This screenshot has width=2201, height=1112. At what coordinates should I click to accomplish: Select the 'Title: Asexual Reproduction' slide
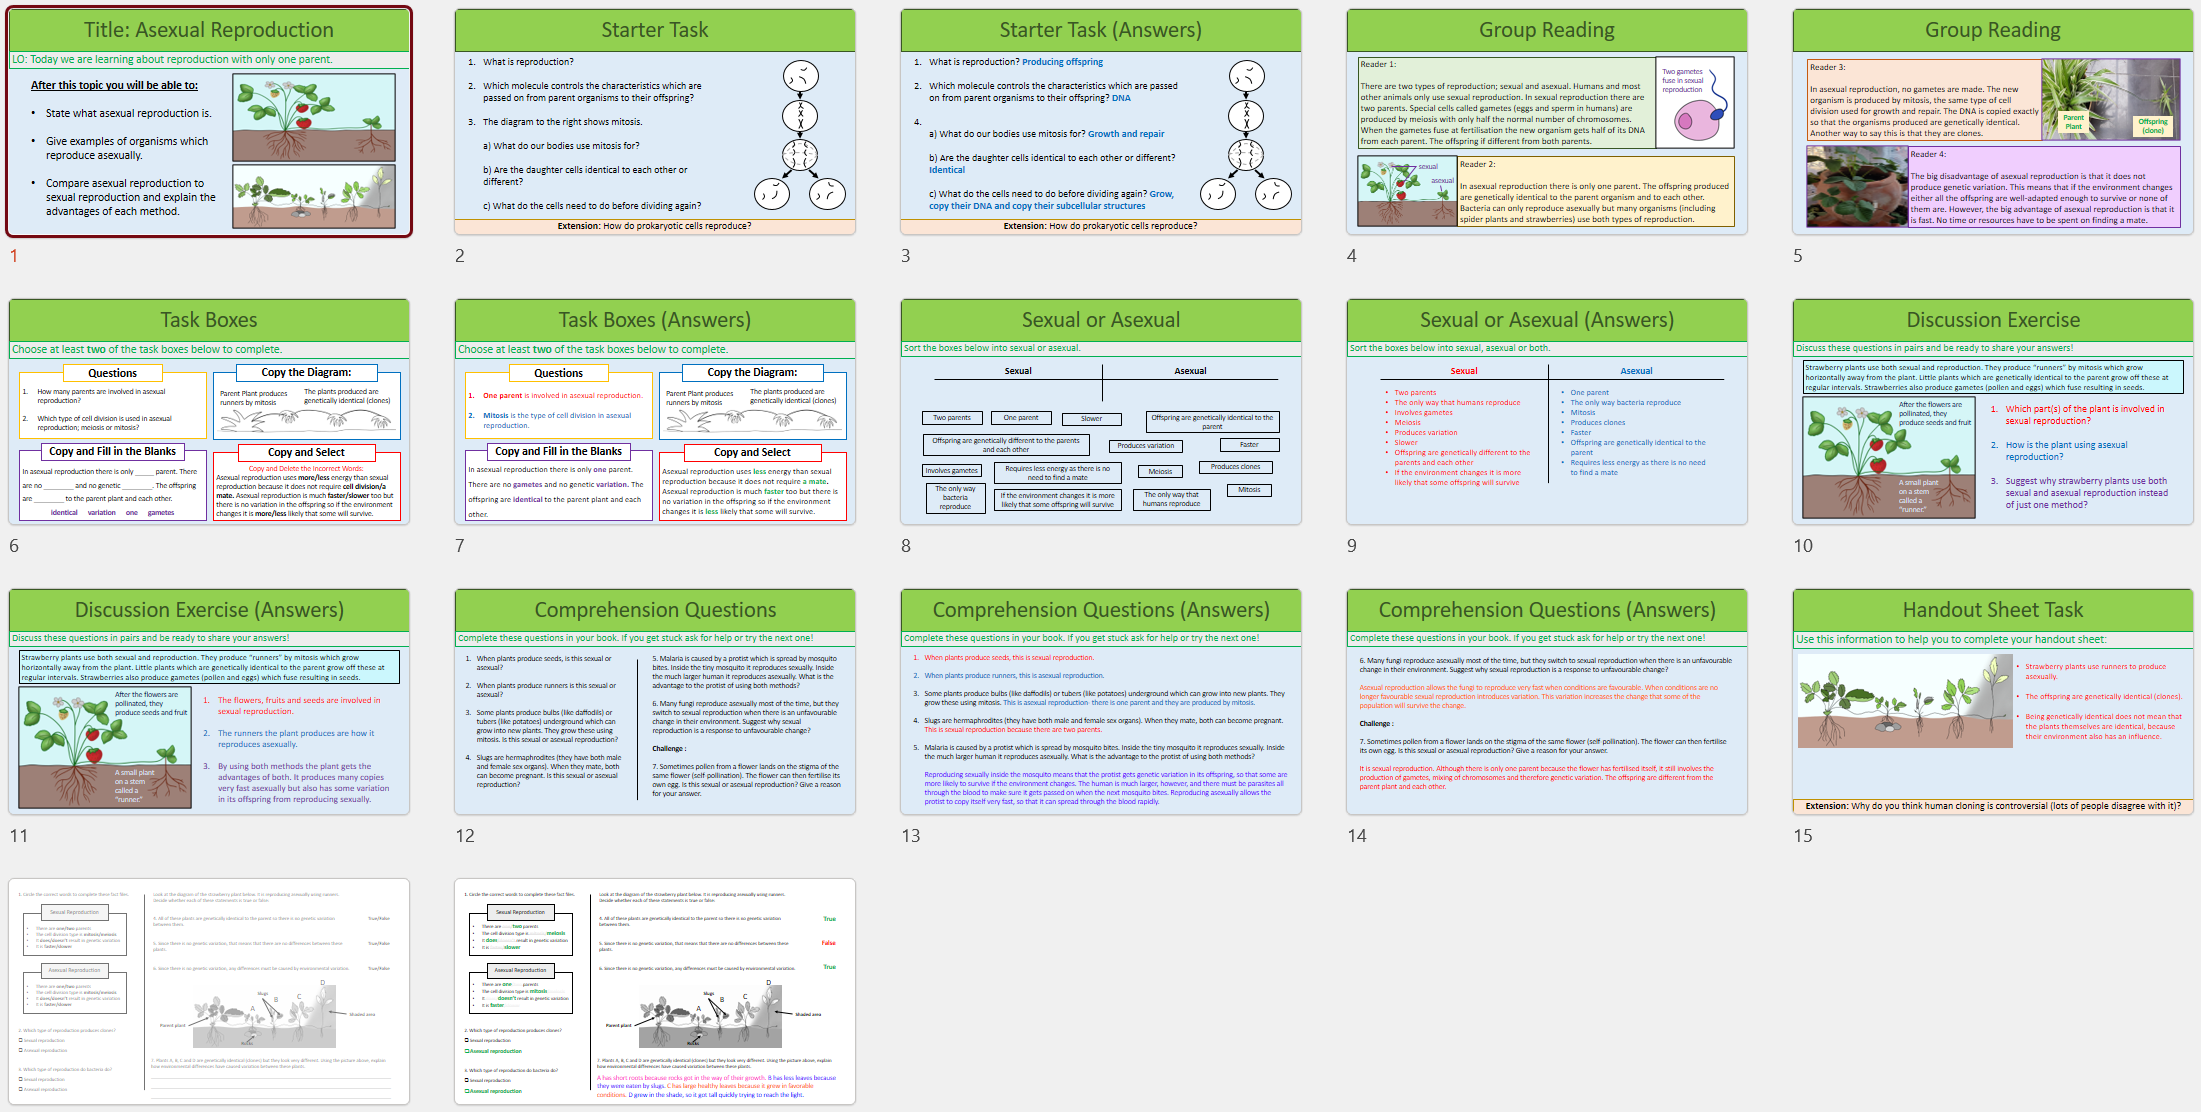coord(209,122)
